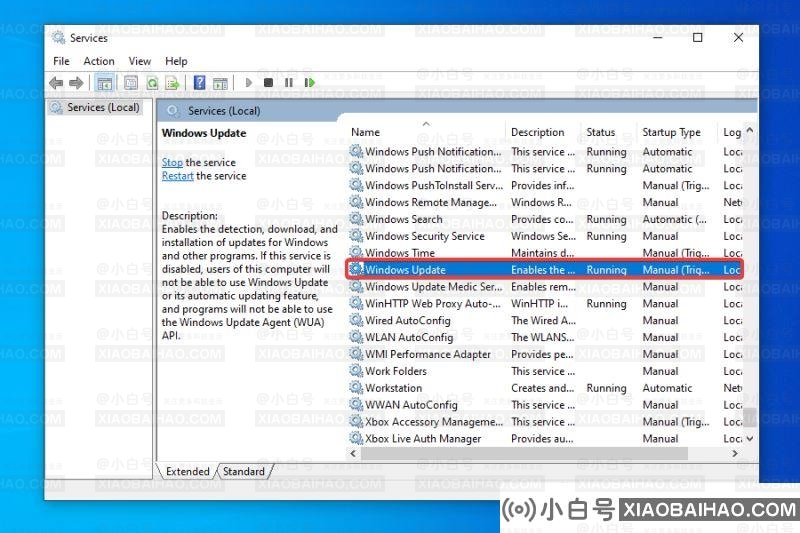Open the File menu

coord(61,61)
